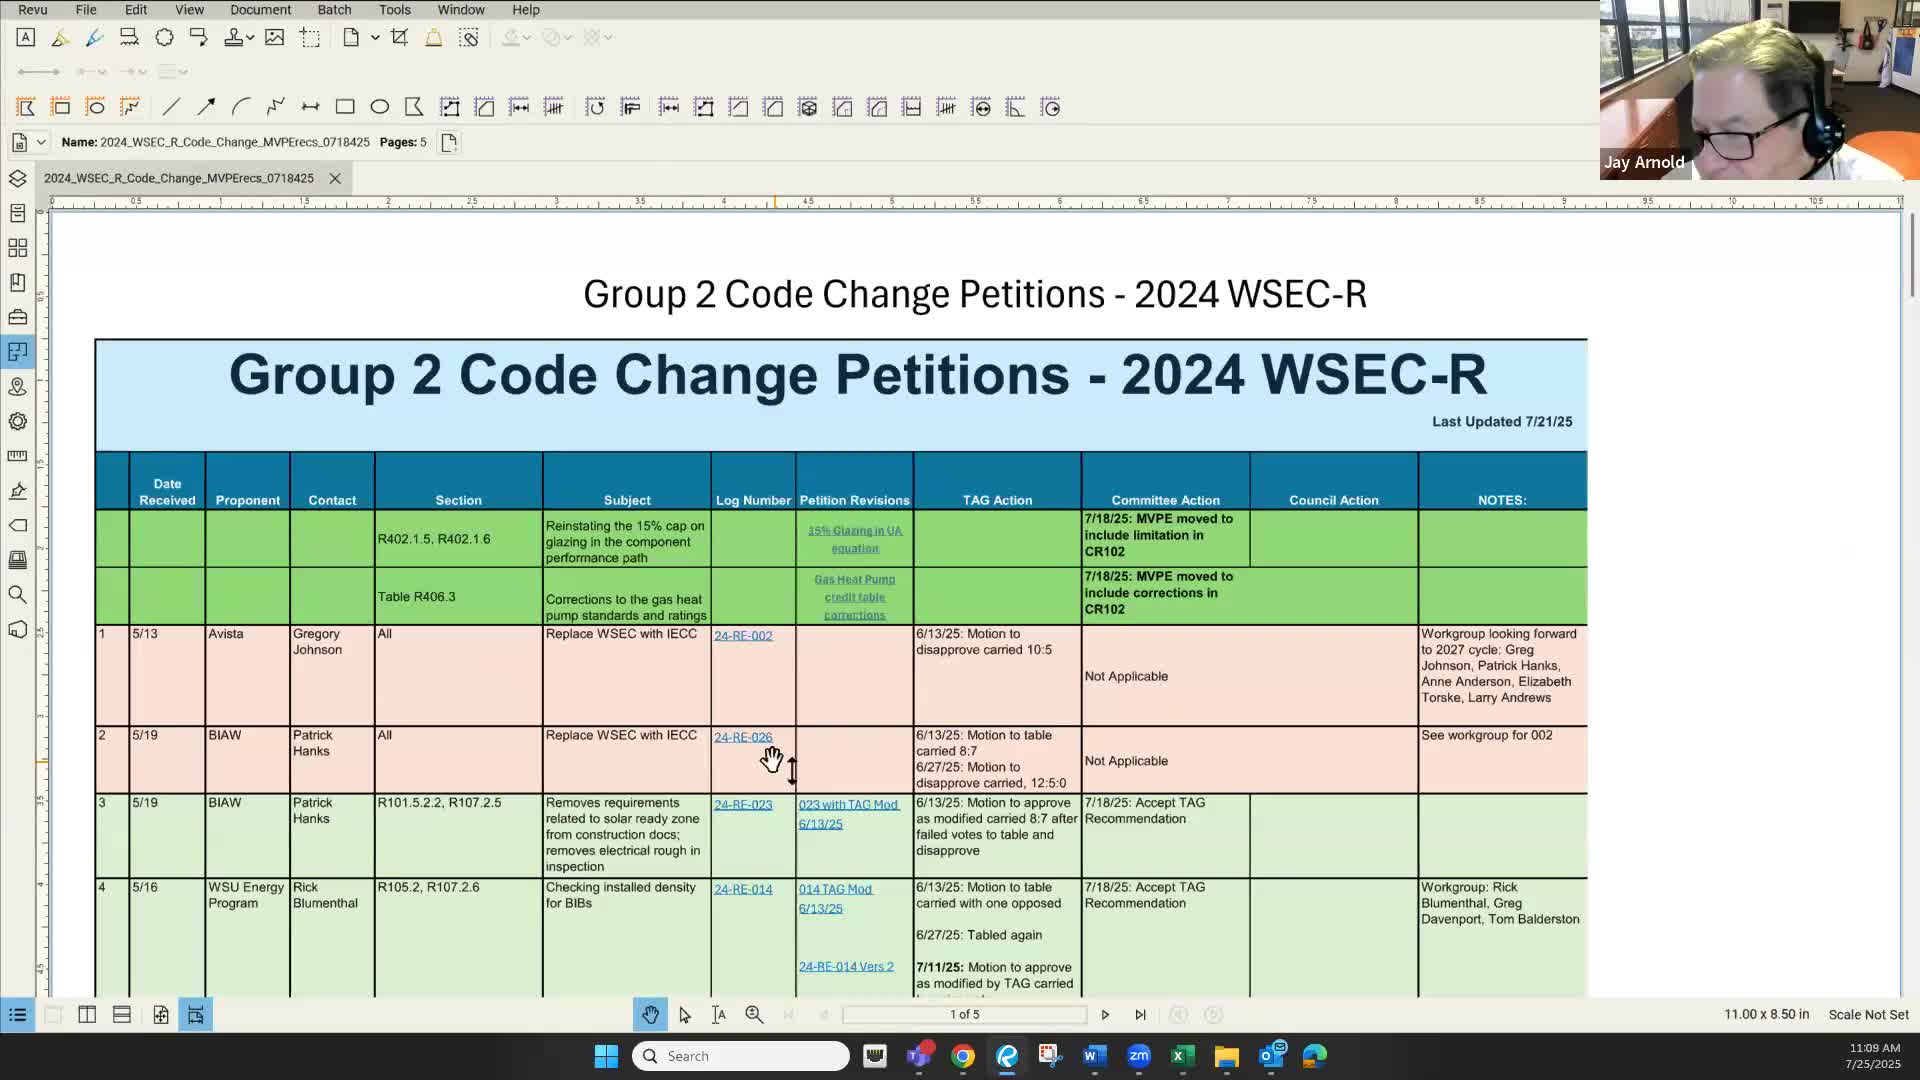The image size is (1920, 1080).
Task: Toggle the Pan hand tool
Action: click(x=650, y=1015)
